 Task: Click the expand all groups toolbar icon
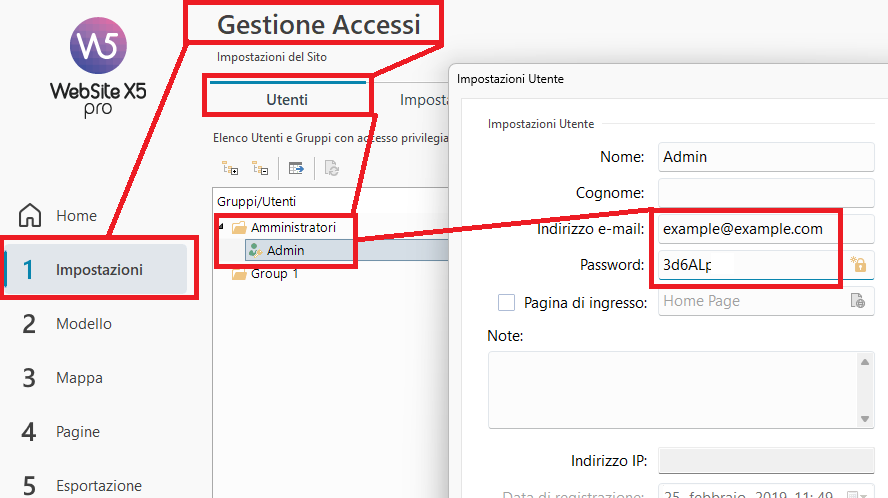pos(230,169)
